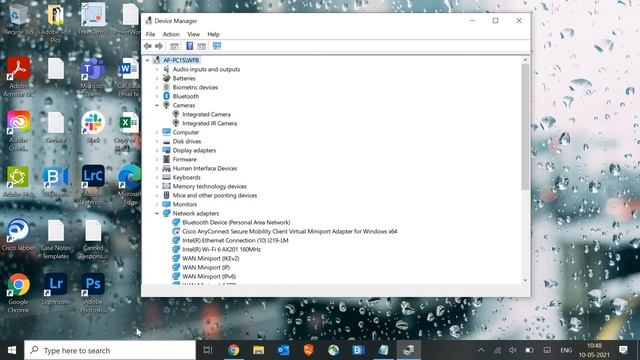The height and width of the screenshot is (360, 640).
Task: Click the scroll down arrow in device list
Action: coord(525,280)
